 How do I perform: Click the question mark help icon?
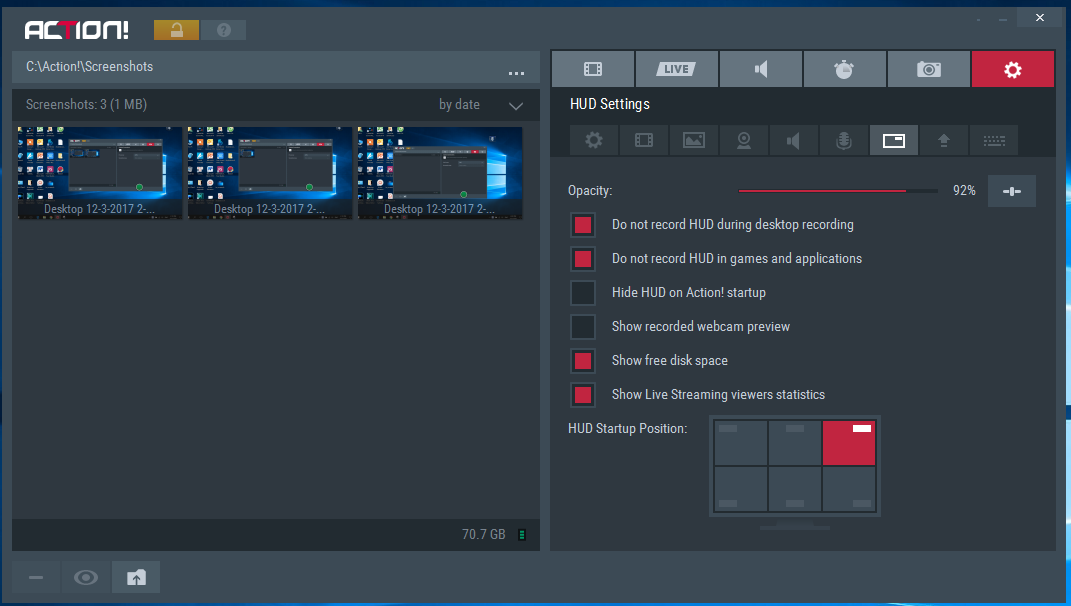pos(223,30)
